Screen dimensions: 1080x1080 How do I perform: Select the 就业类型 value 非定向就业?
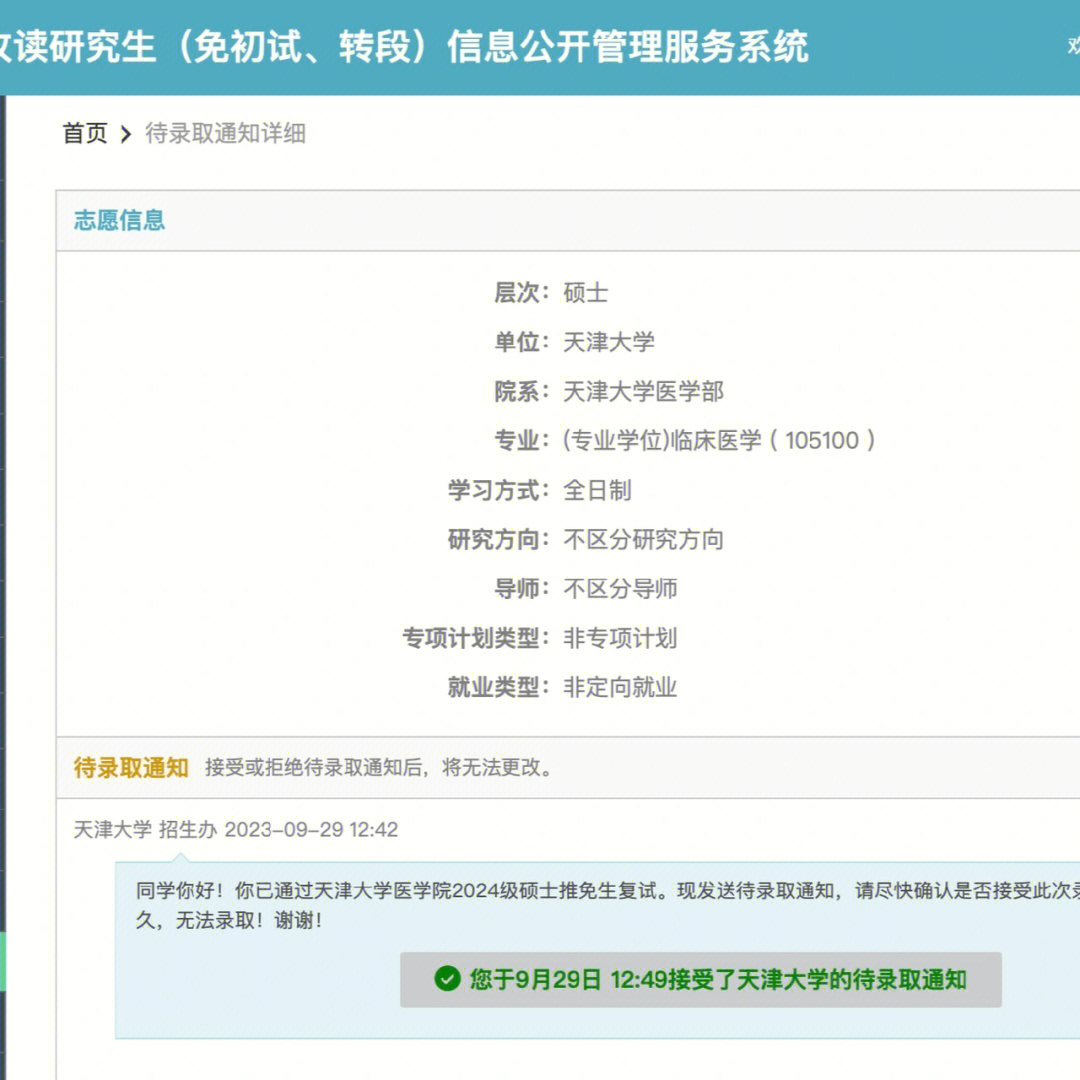(x=620, y=687)
